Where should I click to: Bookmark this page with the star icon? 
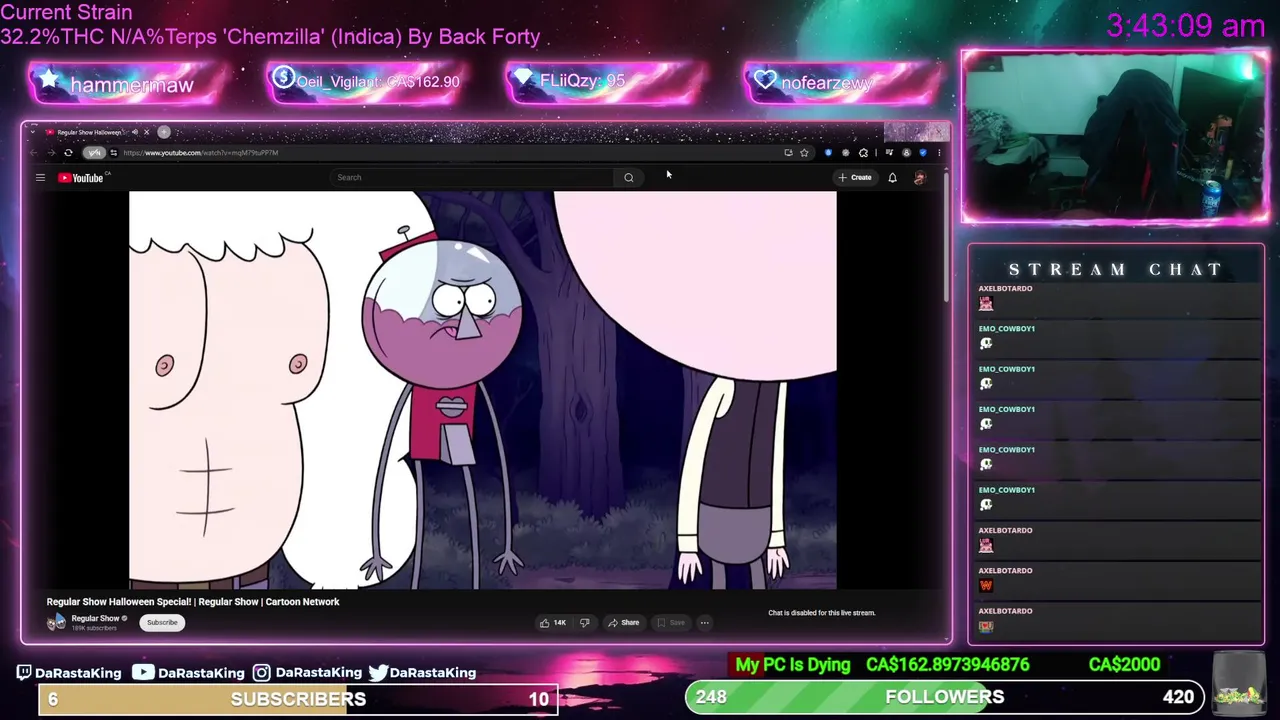(x=804, y=153)
